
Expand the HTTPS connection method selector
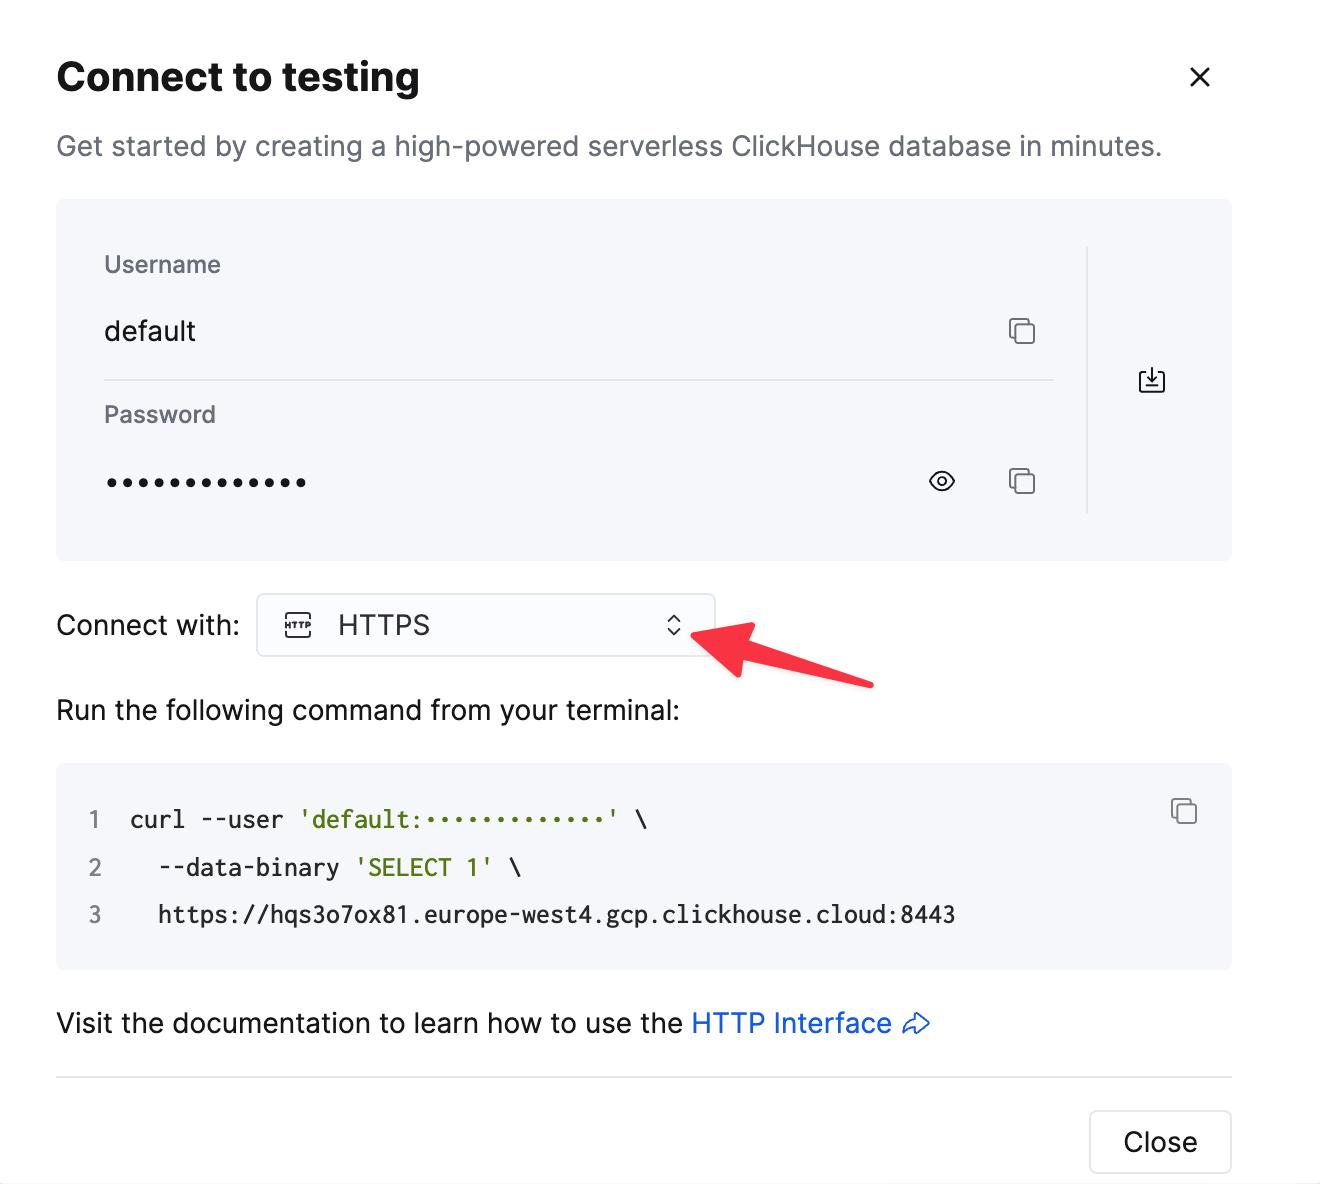click(x=485, y=624)
